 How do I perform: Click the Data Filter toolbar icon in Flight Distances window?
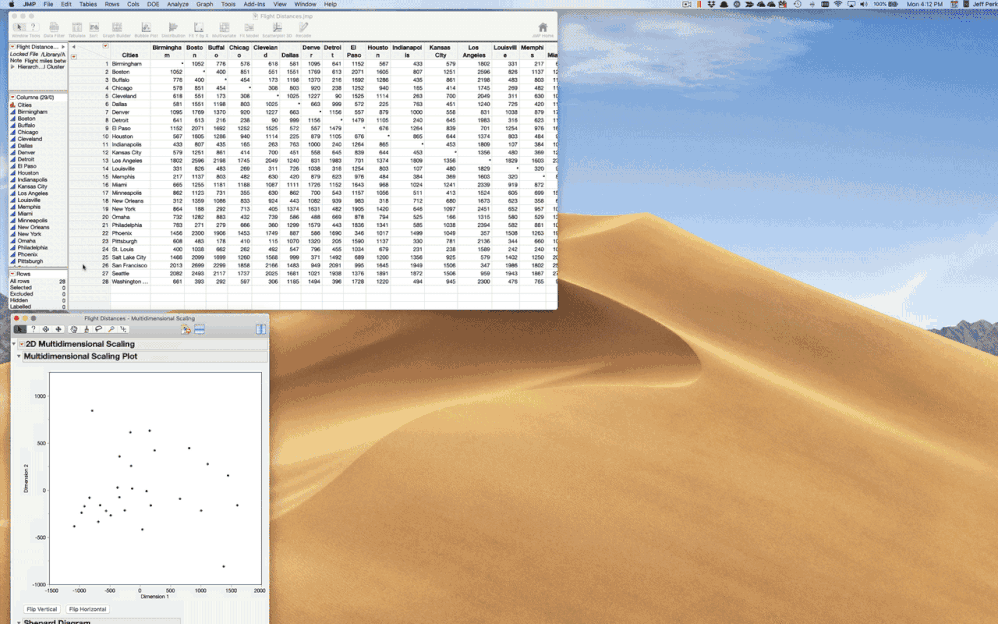pyautogui.click(x=54, y=29)
